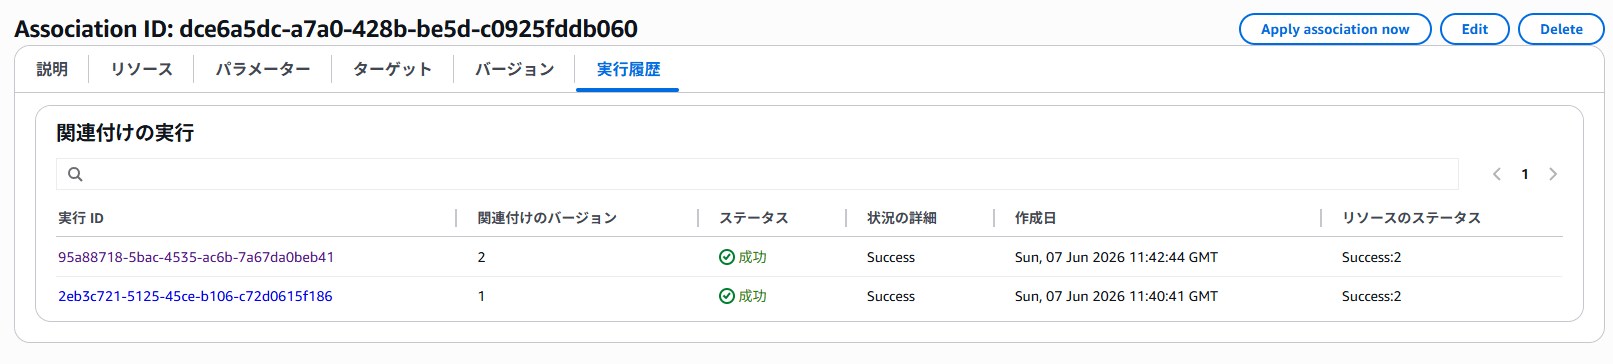This screenshot has height=364, width=1613.
Task: Click the Delete button
Action: tap(1561, 29)
